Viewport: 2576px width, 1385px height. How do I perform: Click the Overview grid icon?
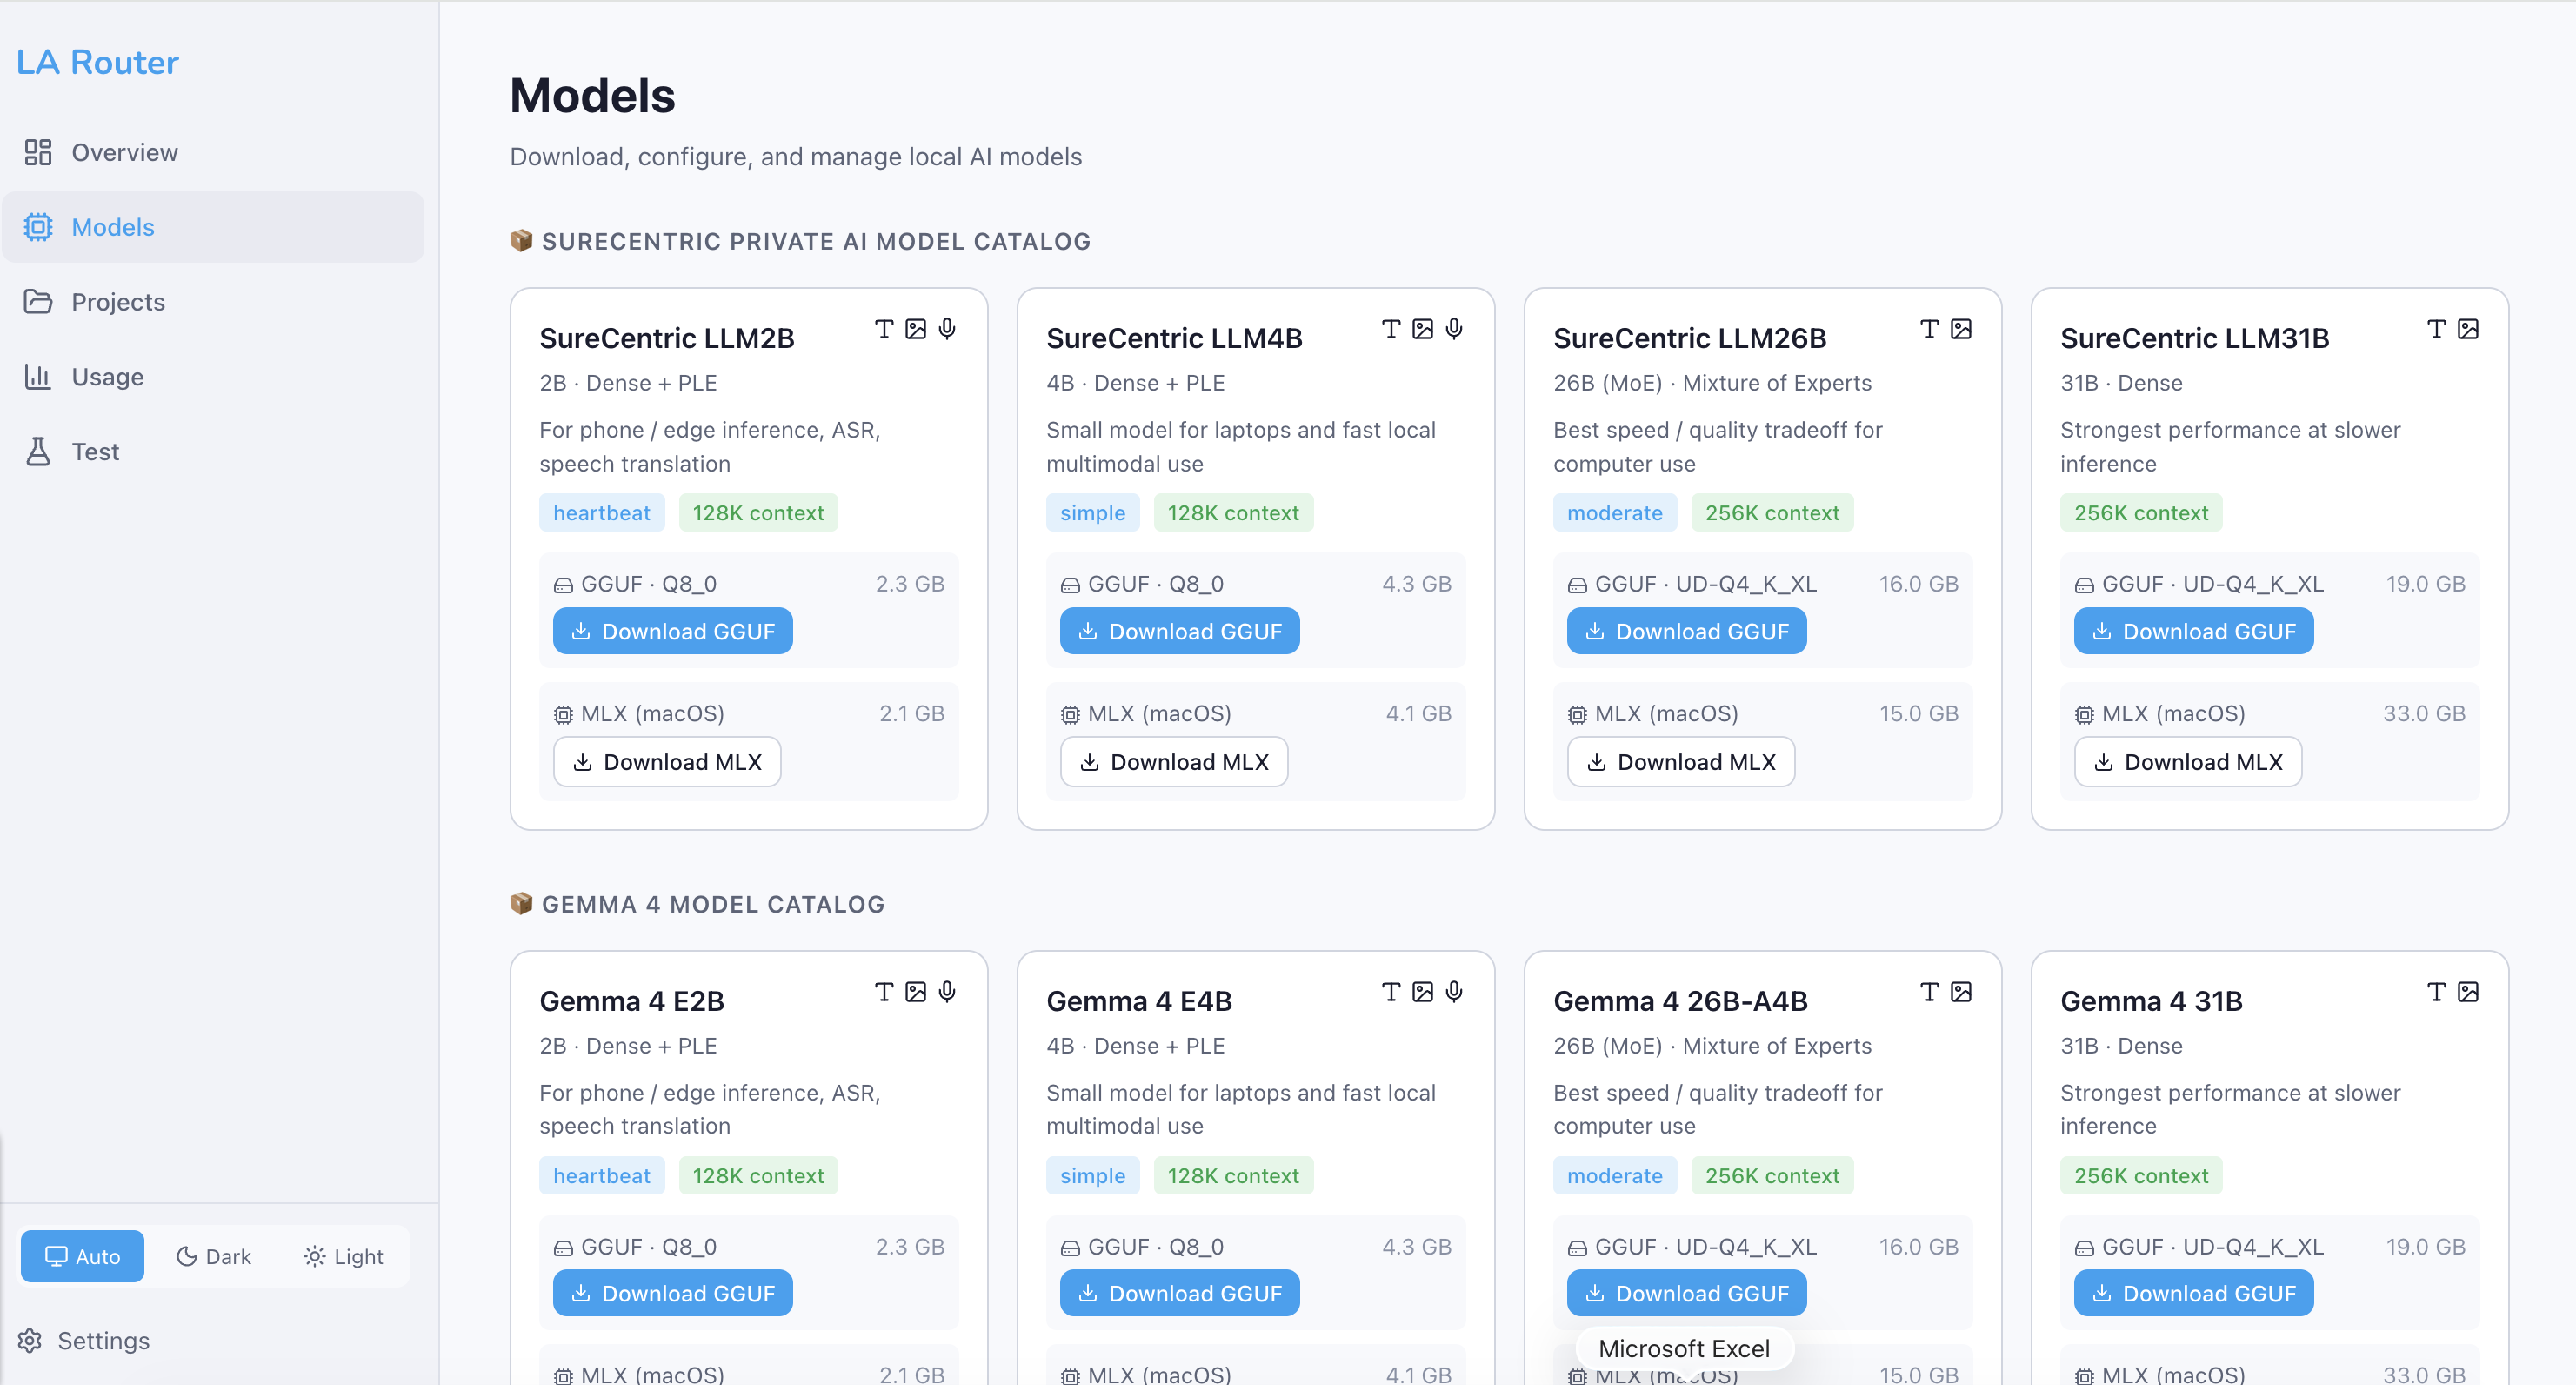pos(38,152)
